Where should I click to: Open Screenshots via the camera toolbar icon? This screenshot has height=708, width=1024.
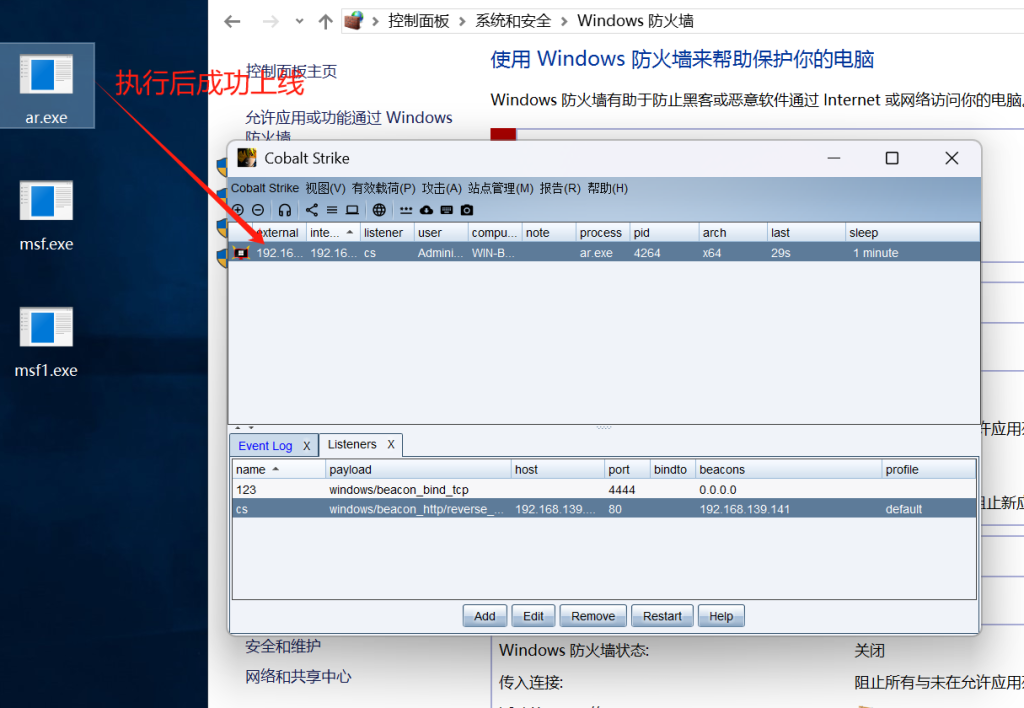pyautogui.click(x=467, y=210)
